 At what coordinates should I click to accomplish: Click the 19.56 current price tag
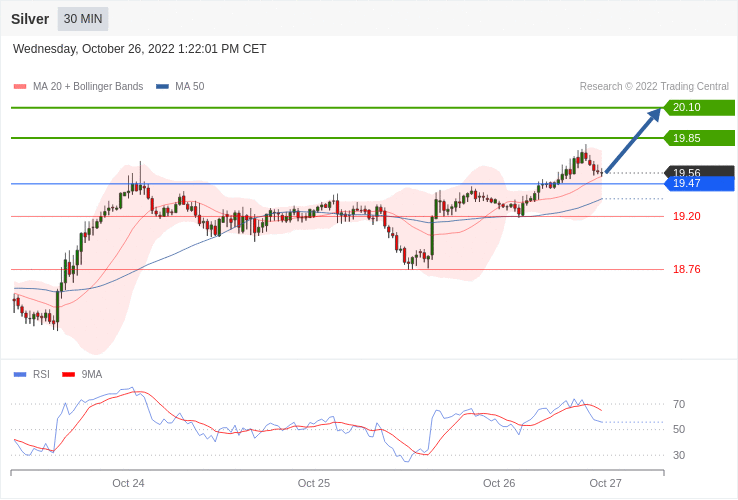699,171
